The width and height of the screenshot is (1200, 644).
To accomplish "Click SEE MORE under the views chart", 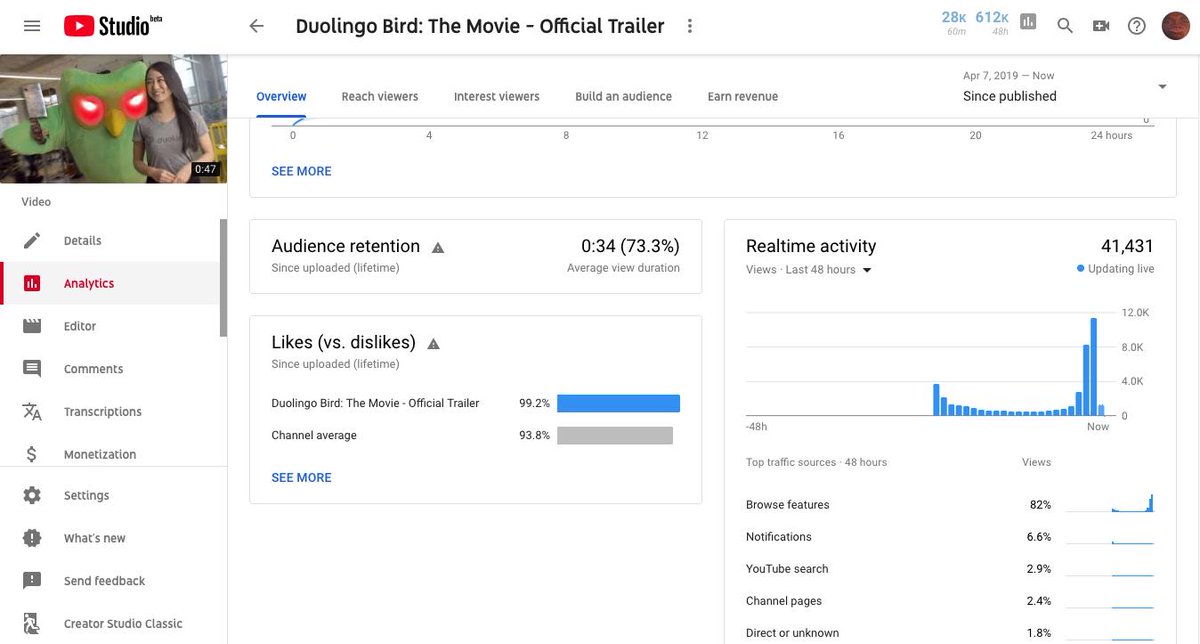I will (x=301, y=171).
